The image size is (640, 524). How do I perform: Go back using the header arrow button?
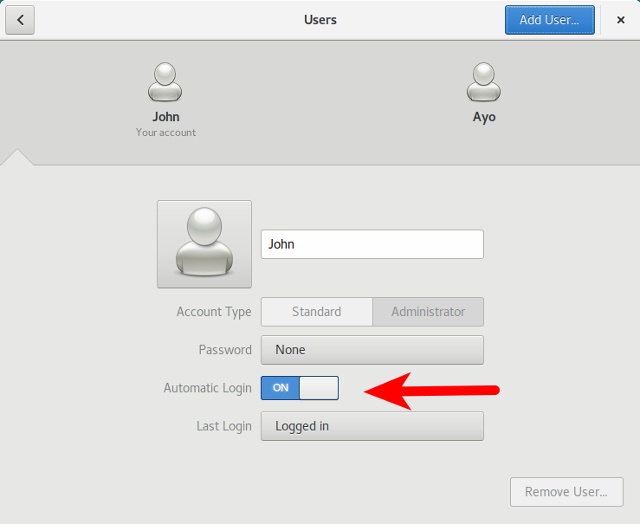coord(20,20)
